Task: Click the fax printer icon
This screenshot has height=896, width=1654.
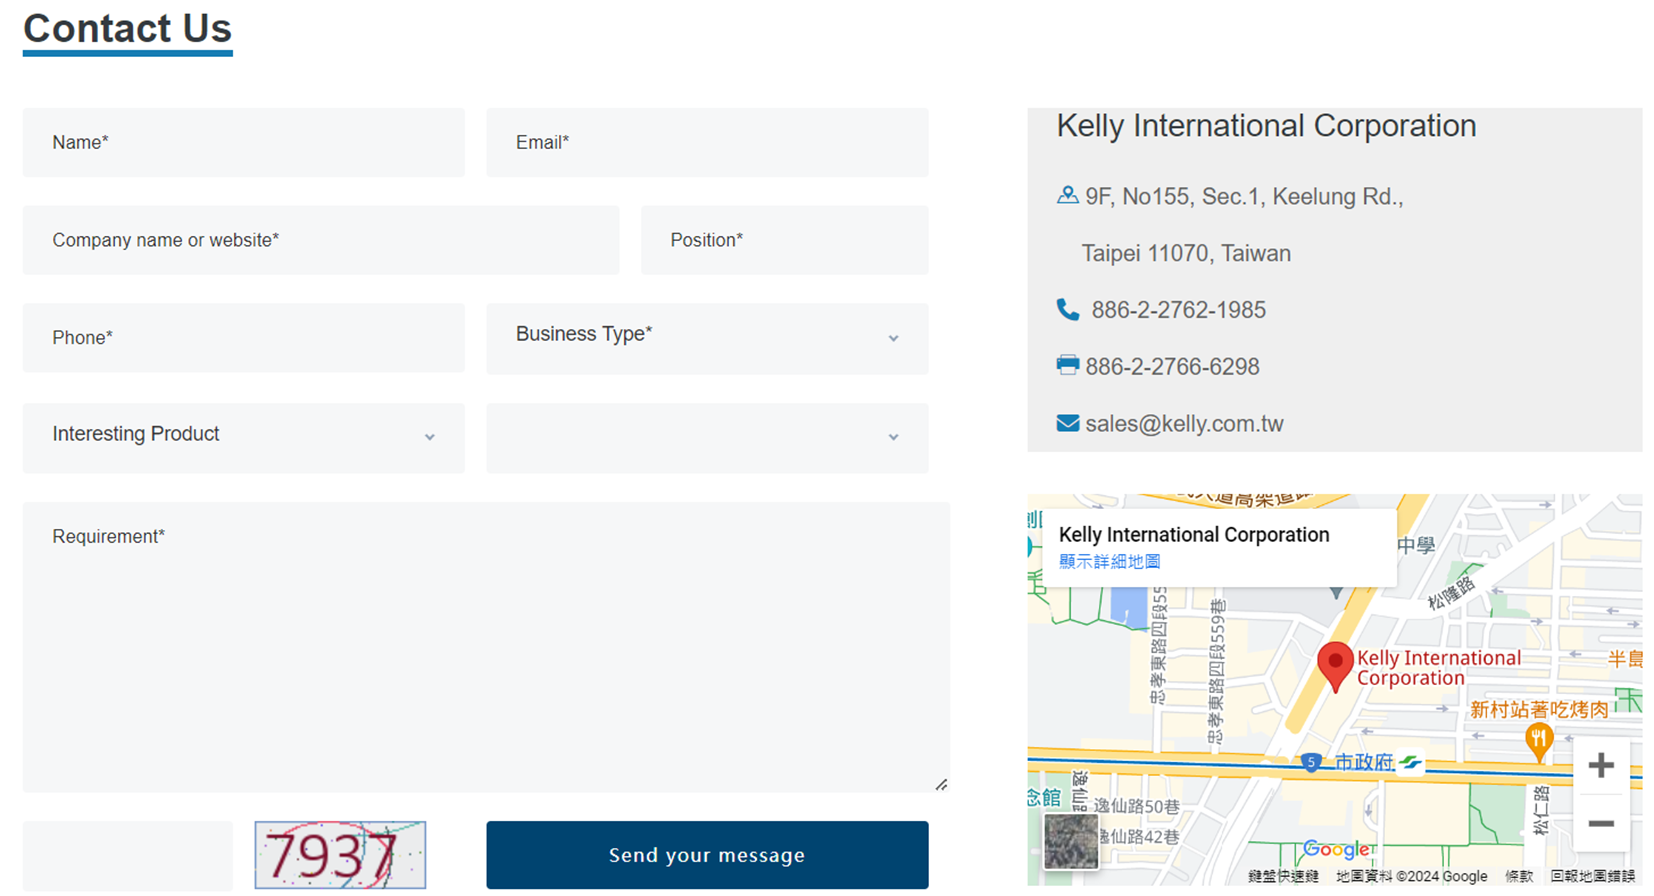Action: click(1067, 366)
